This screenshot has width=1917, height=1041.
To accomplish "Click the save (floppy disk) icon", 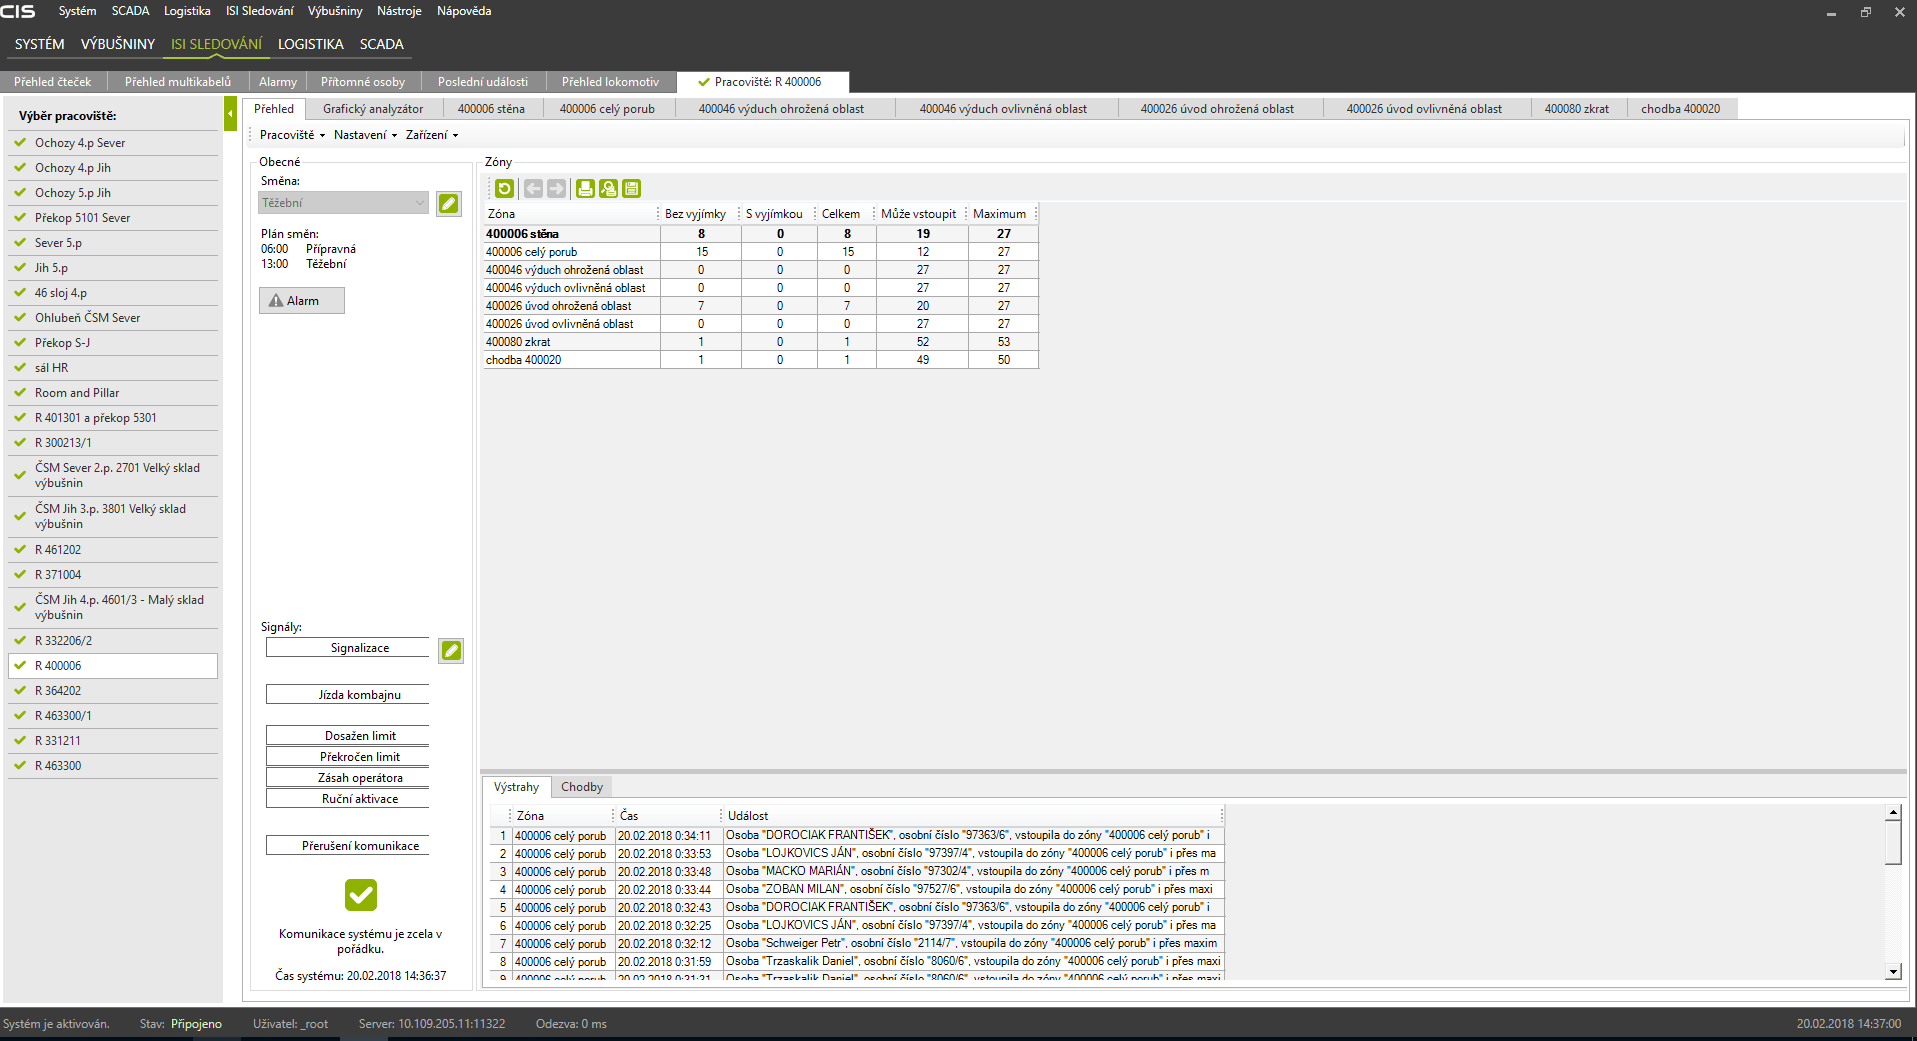I will click(x=631, y=188).
